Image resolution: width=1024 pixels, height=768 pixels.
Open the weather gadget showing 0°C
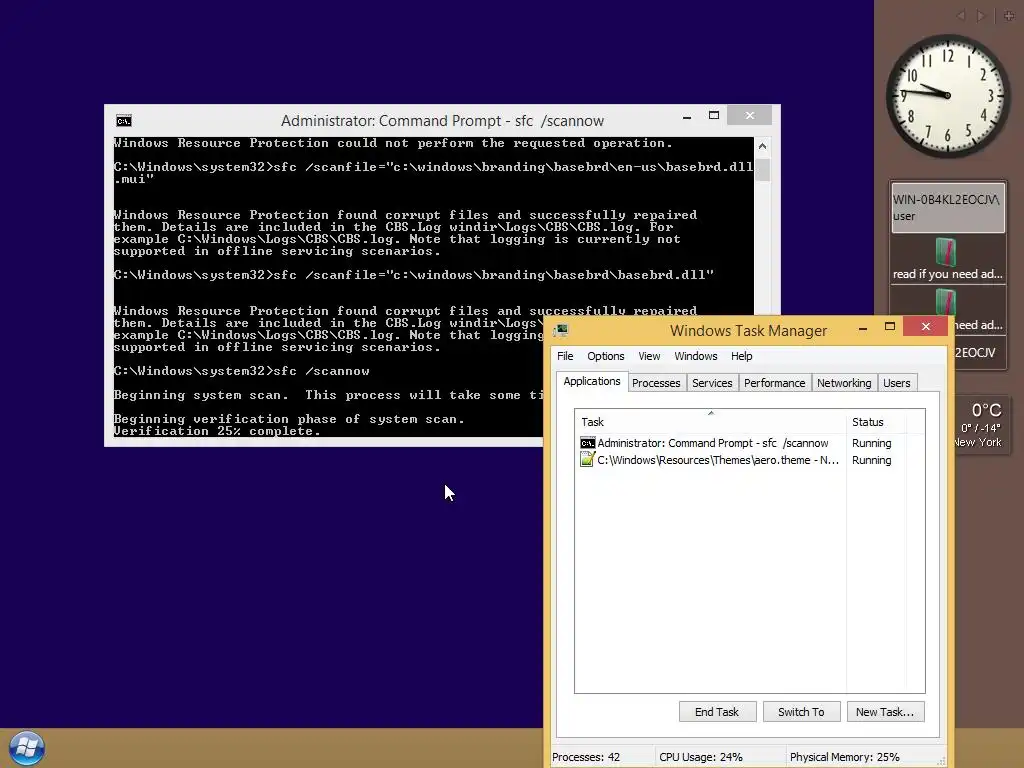coord(982,425)
